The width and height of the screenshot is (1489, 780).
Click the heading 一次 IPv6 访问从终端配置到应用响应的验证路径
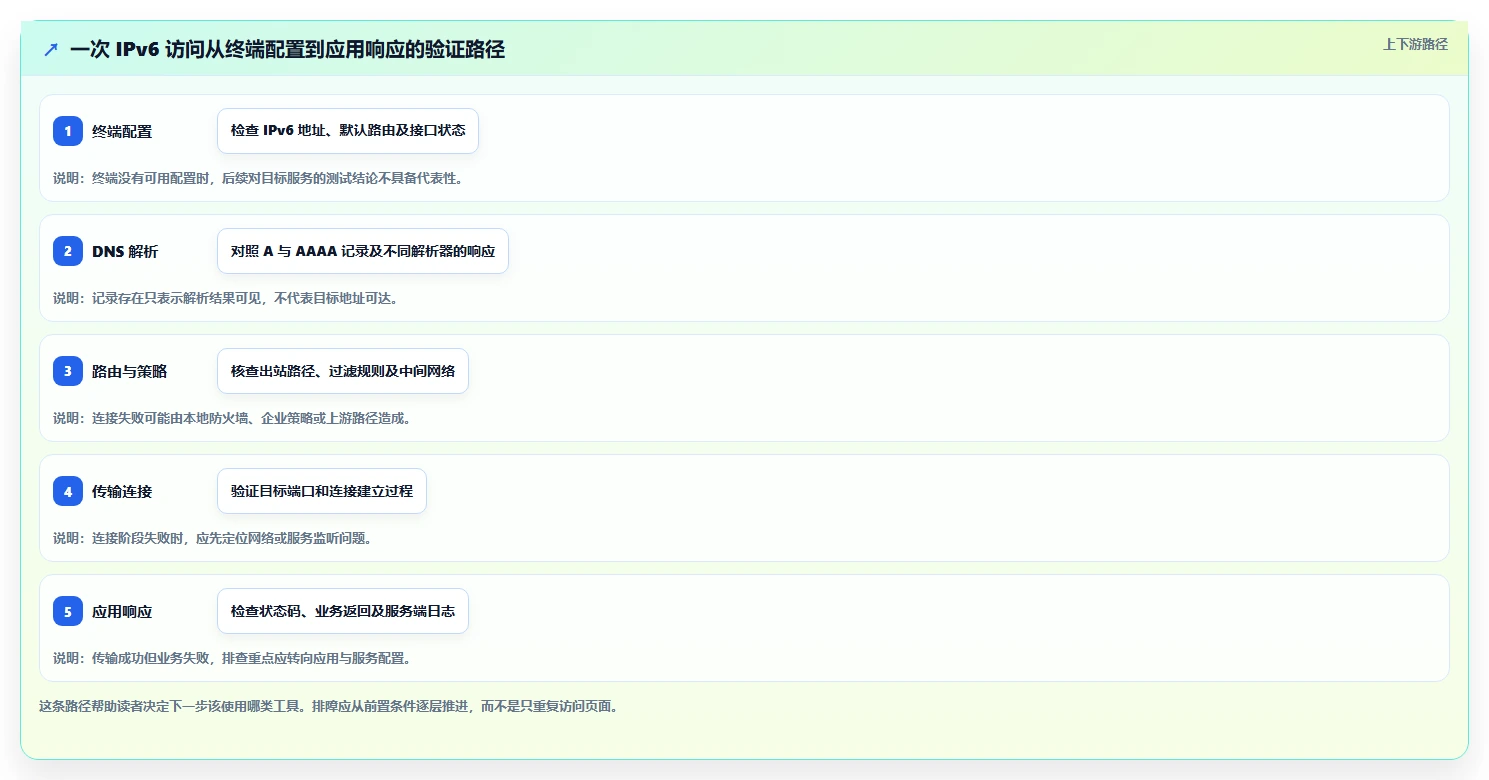point(287,50)
